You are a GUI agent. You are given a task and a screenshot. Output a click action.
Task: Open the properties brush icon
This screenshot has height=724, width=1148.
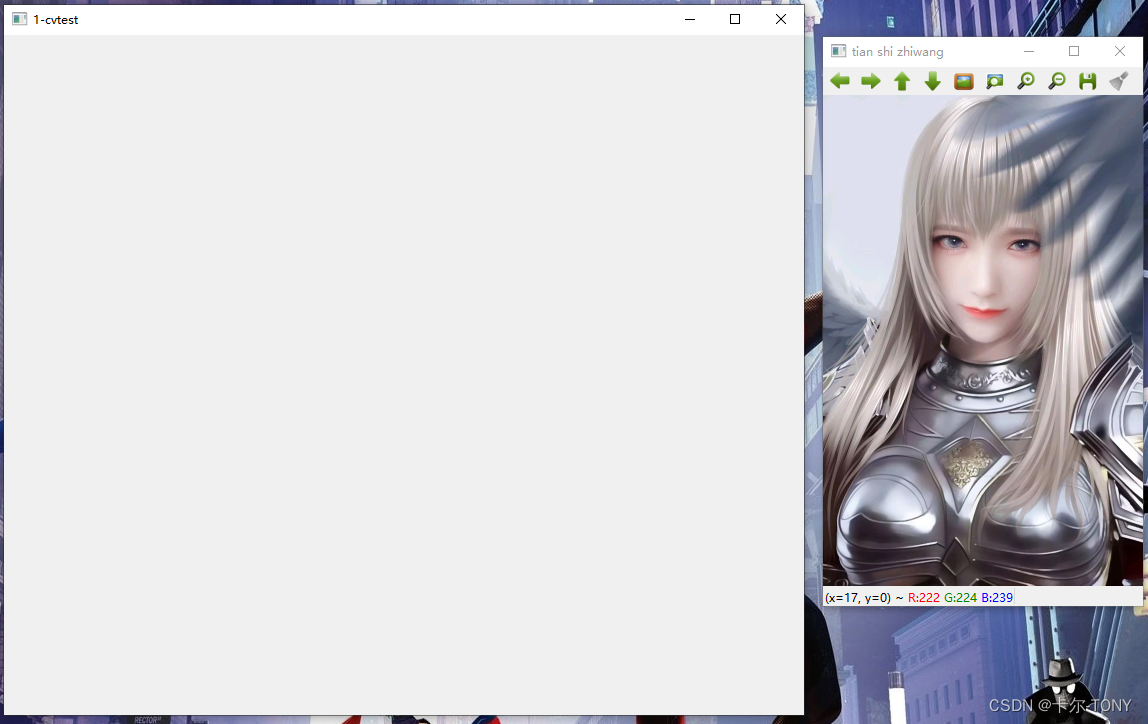click(x=1119, y=81)
